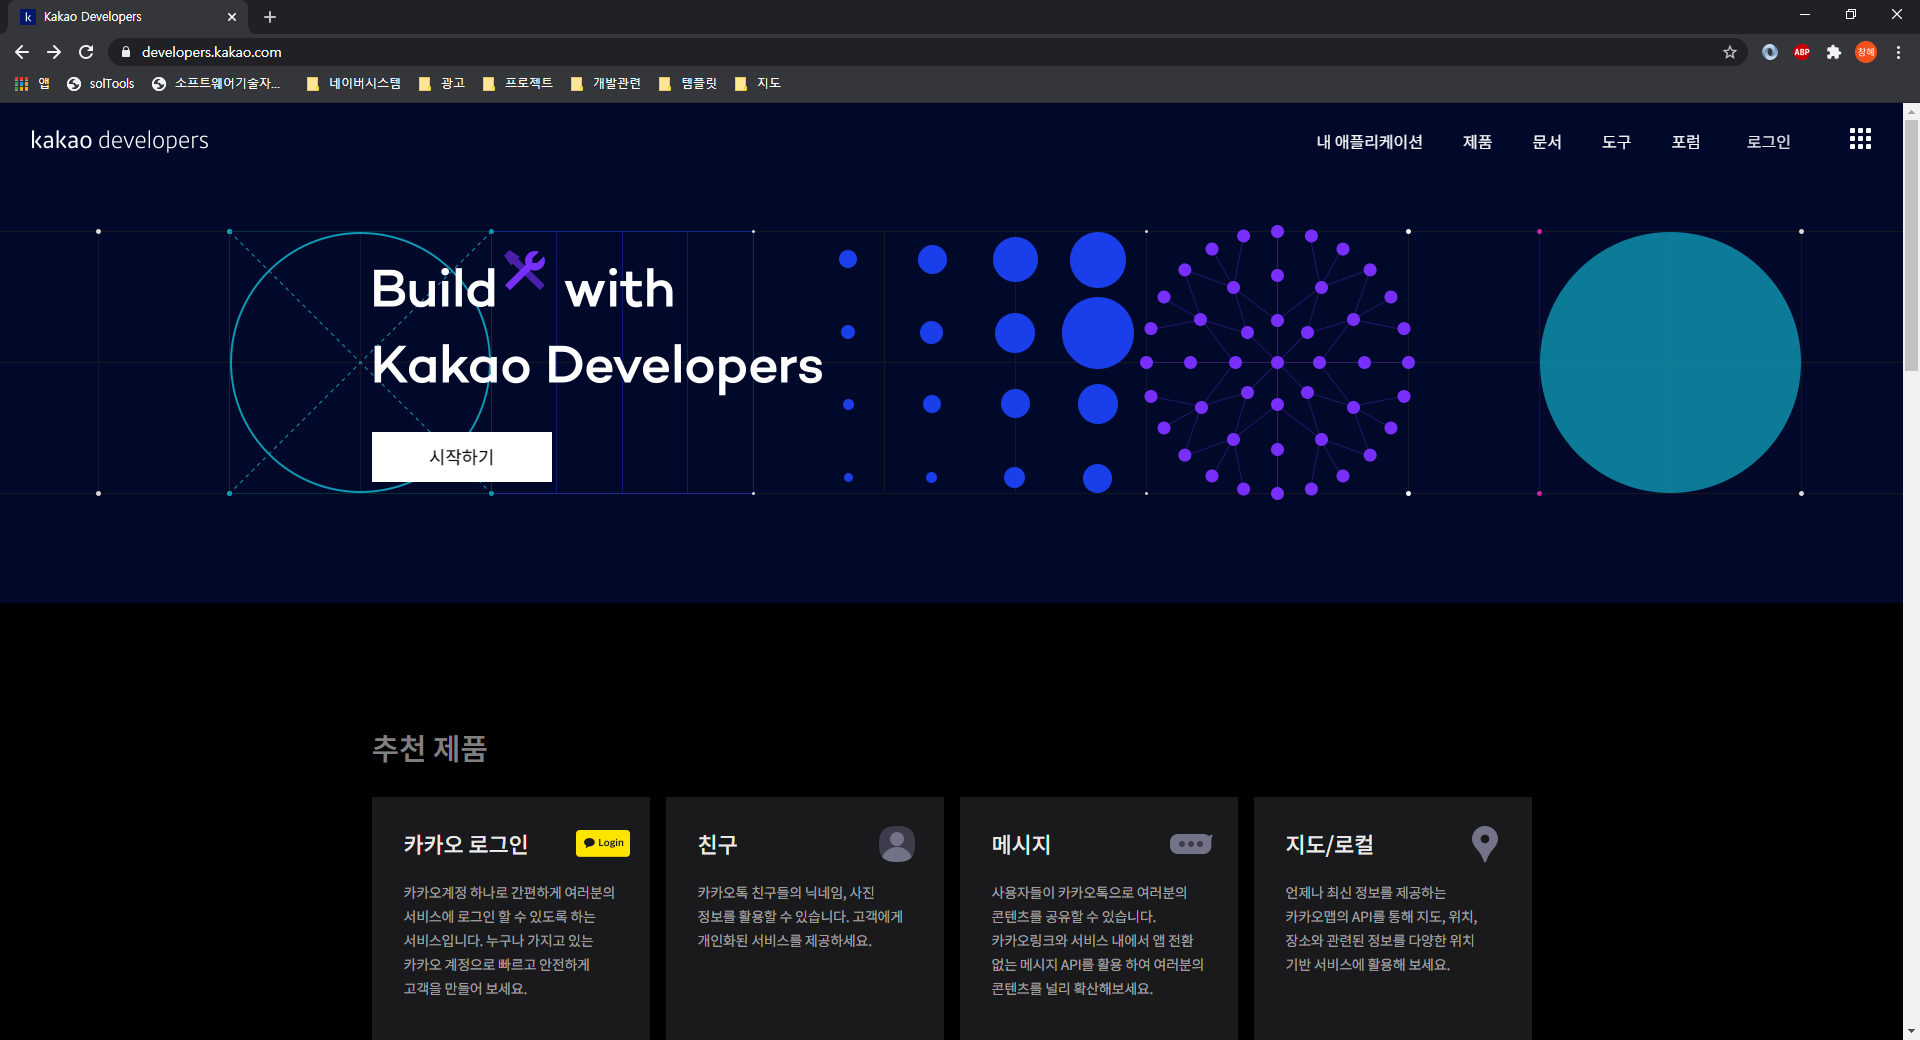Bookmark this page with the star icon
1920x1040 pixels.
tap(1730, 52)
